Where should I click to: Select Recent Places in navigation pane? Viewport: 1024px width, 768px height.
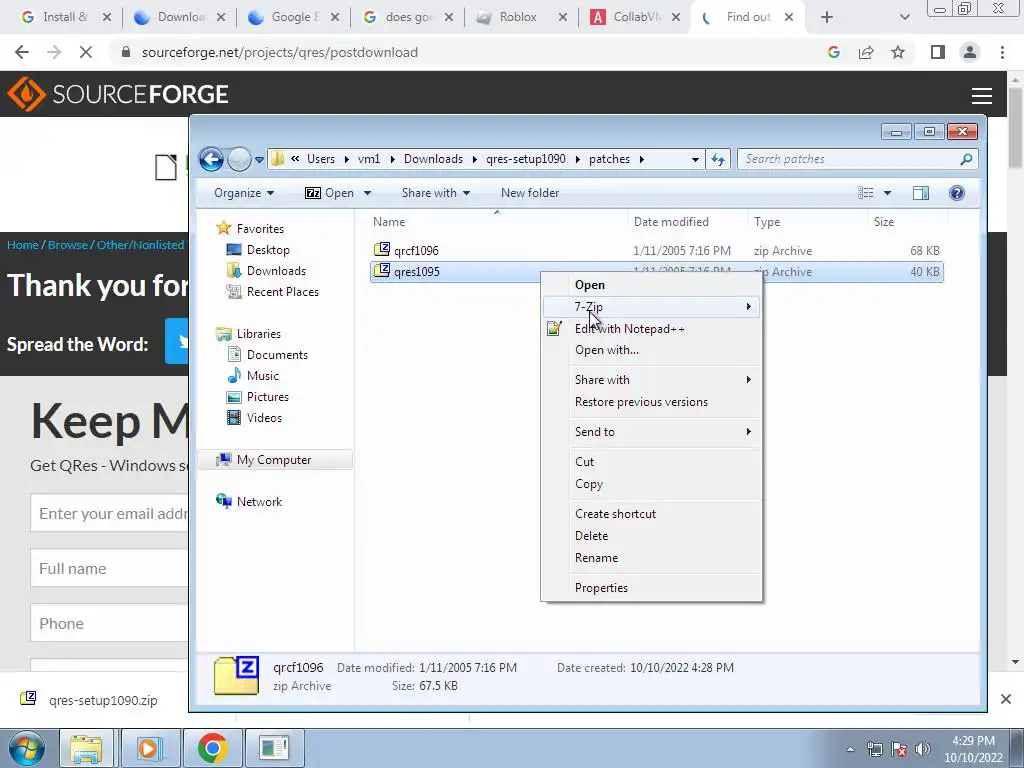283,291
